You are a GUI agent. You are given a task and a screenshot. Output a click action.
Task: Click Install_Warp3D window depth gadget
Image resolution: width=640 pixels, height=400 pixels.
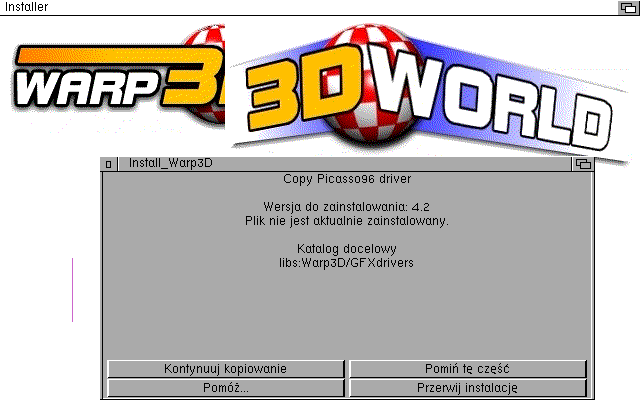[583, 164]
